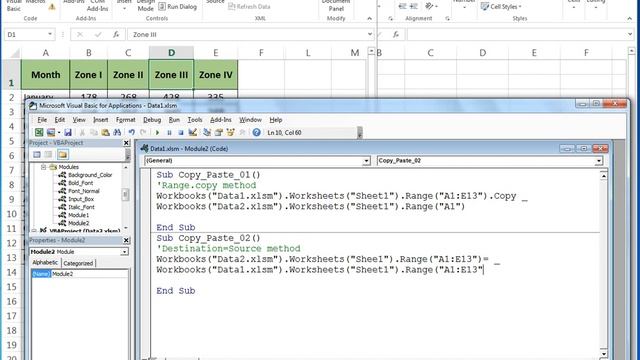Collapse the Modules folder in project tree
The height and width of the screenshot is (360, 640).
(43, 167)
